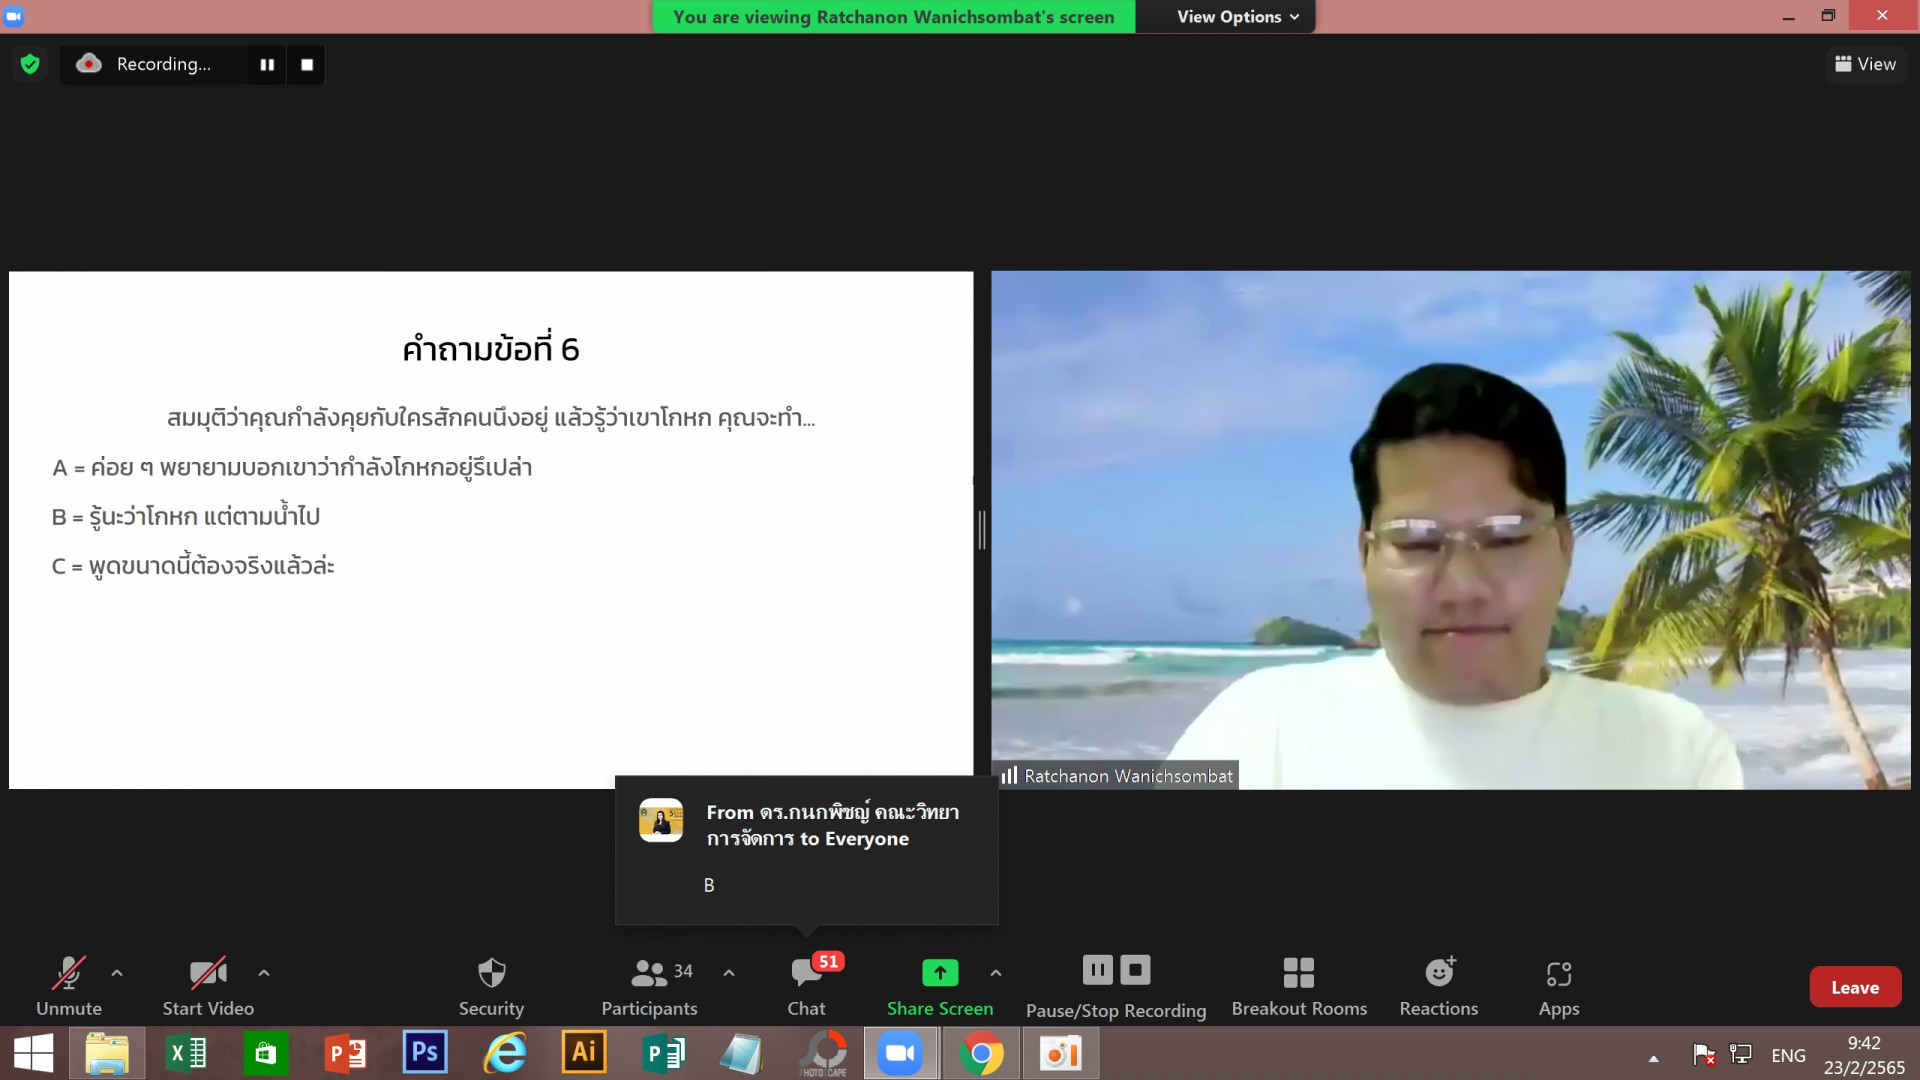This screenshot has width=1920, height=1080.
Task: Click the Recording cloud icon
Action: click(x=89, y=64)
